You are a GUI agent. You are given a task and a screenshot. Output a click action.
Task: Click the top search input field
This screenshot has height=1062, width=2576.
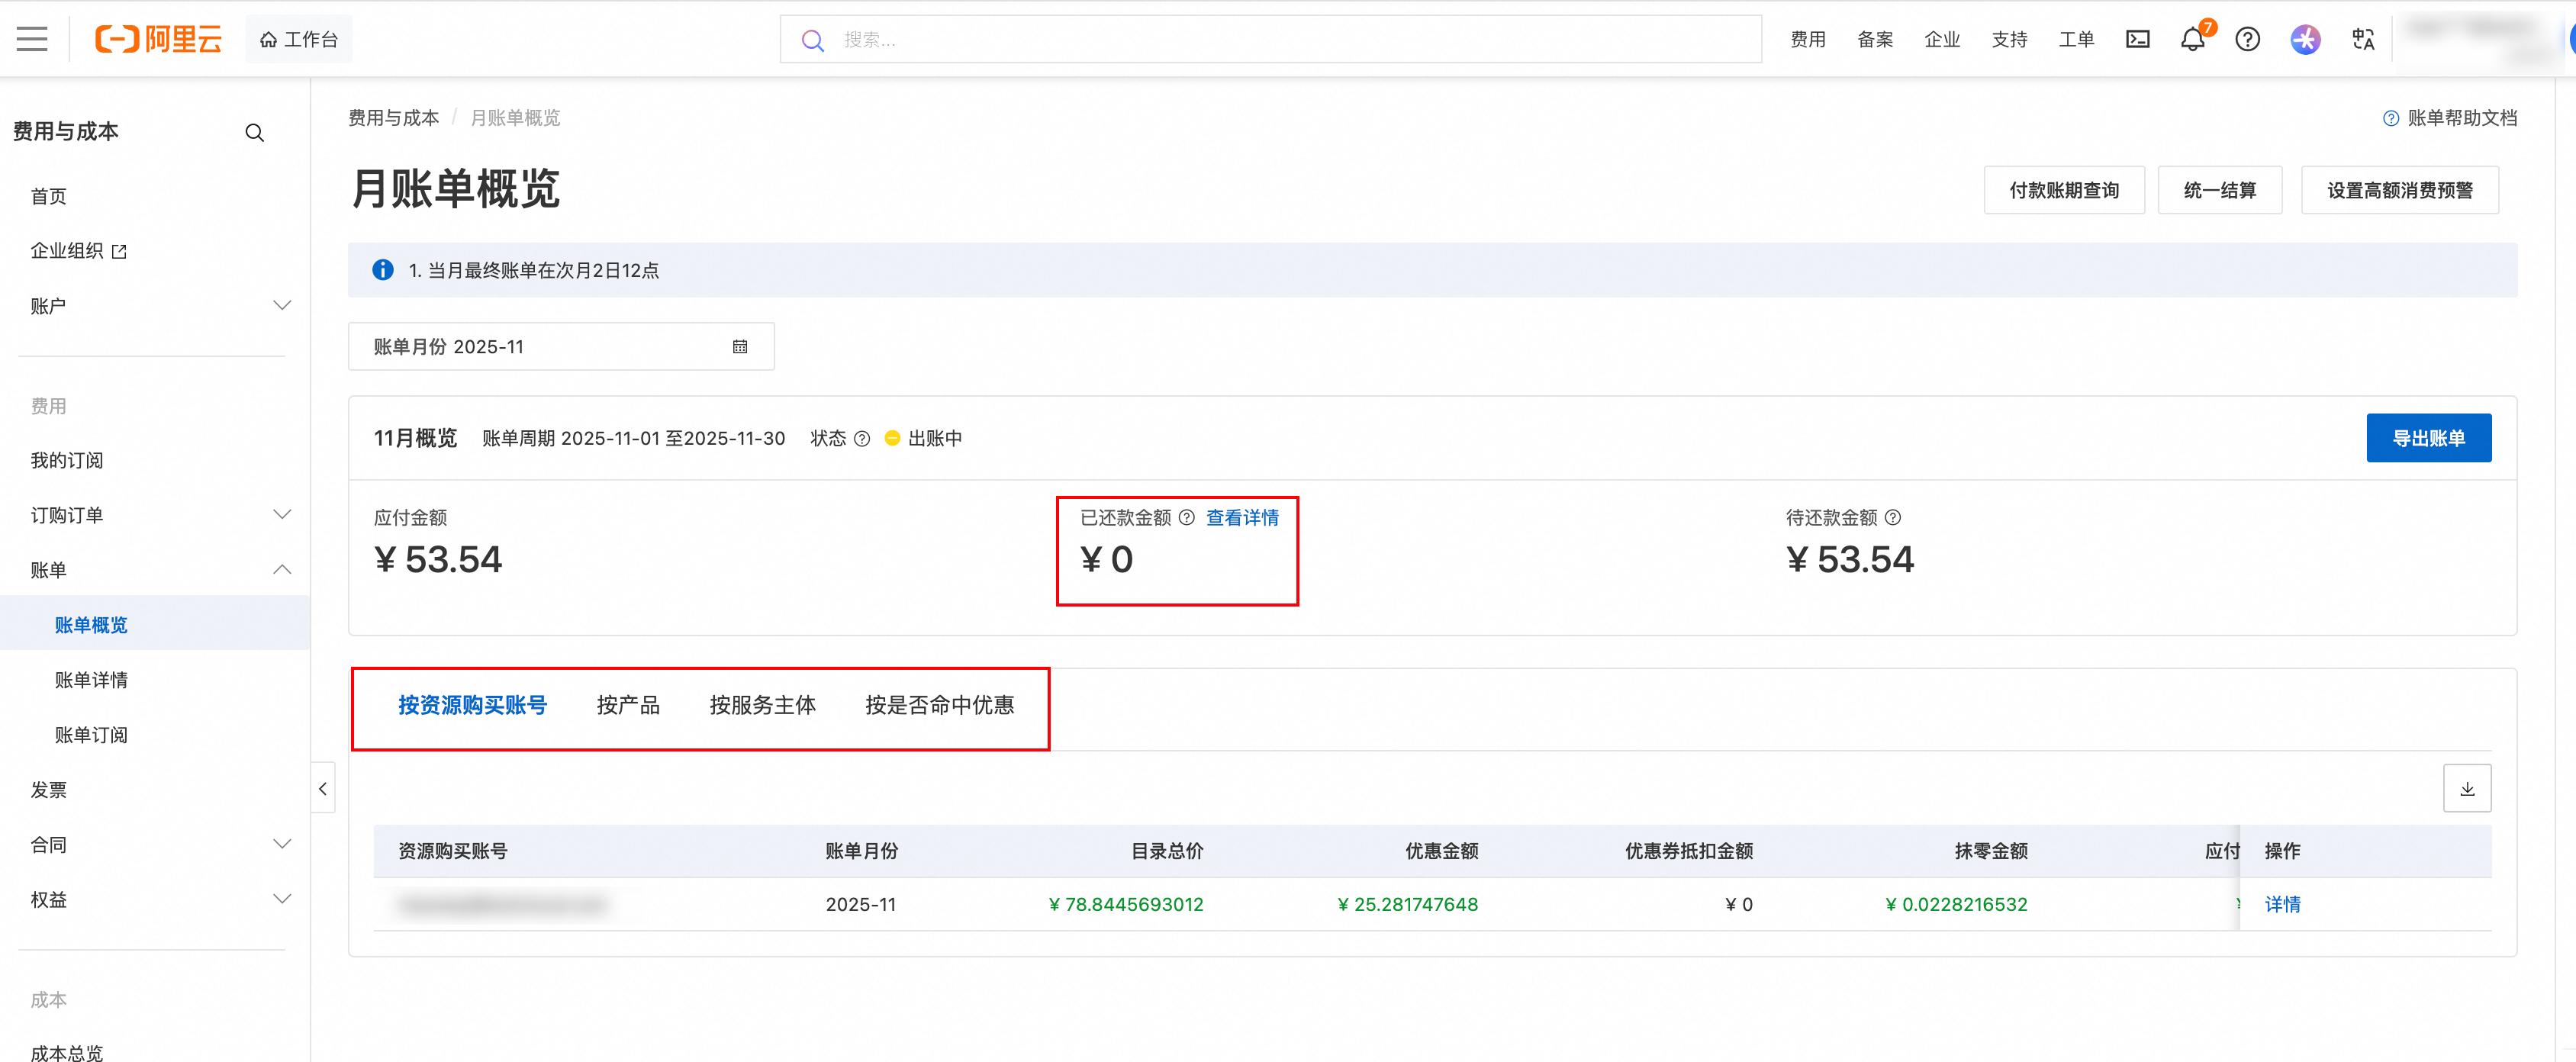tap(1290, 39)
